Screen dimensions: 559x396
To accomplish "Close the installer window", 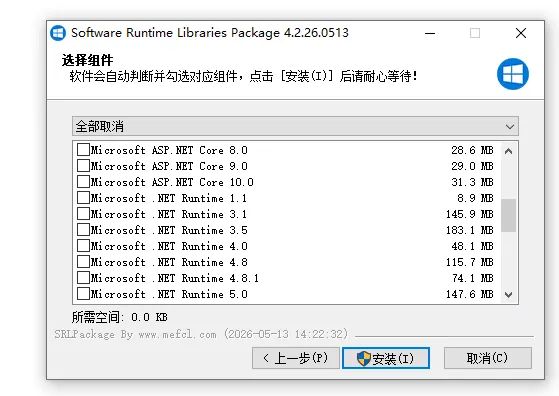I will 521,34.
